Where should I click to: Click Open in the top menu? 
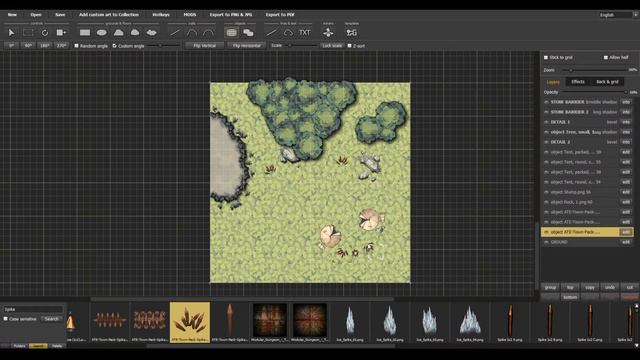tap(36, 15)
